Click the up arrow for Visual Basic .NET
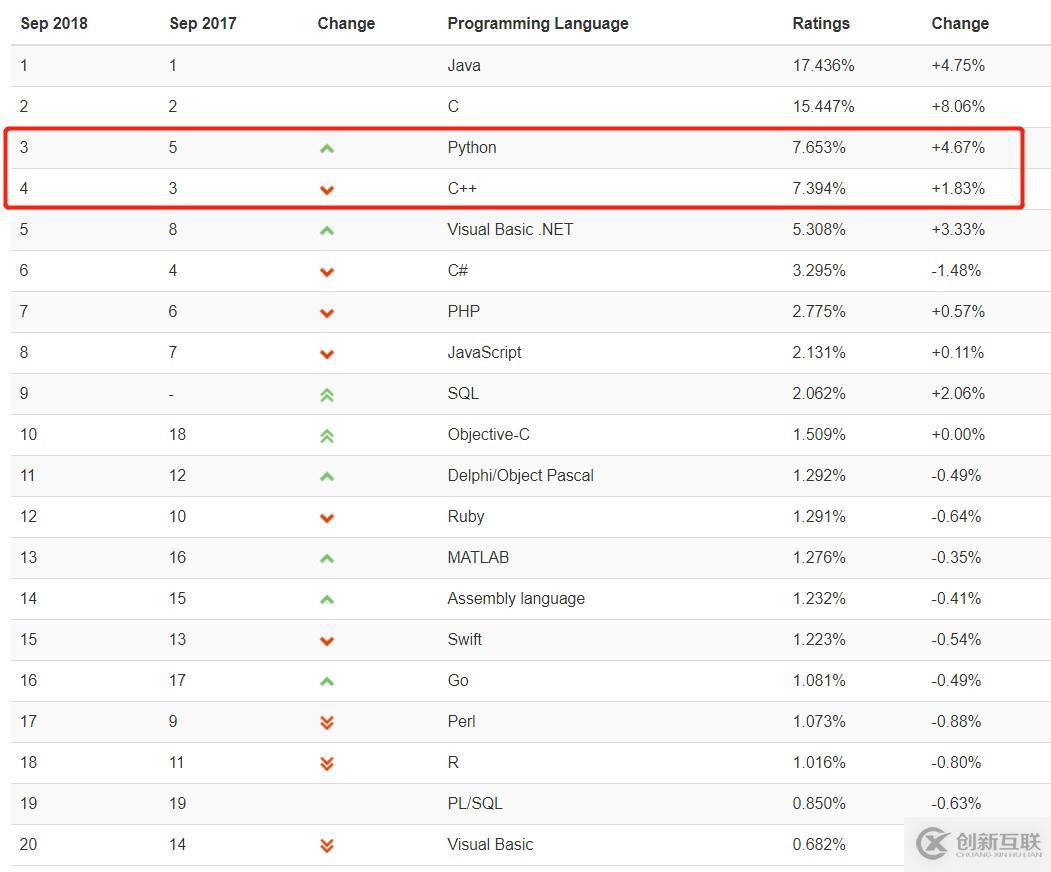 click(326, 230)
